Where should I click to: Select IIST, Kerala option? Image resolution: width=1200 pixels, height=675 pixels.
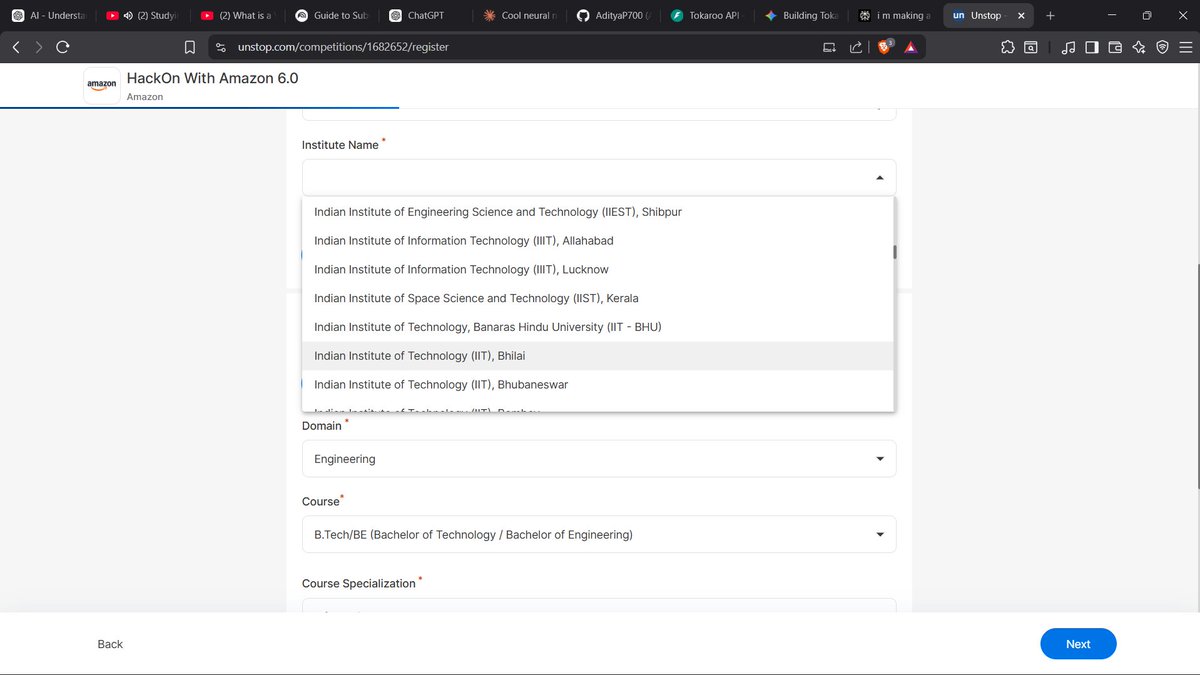click(598, 298)
